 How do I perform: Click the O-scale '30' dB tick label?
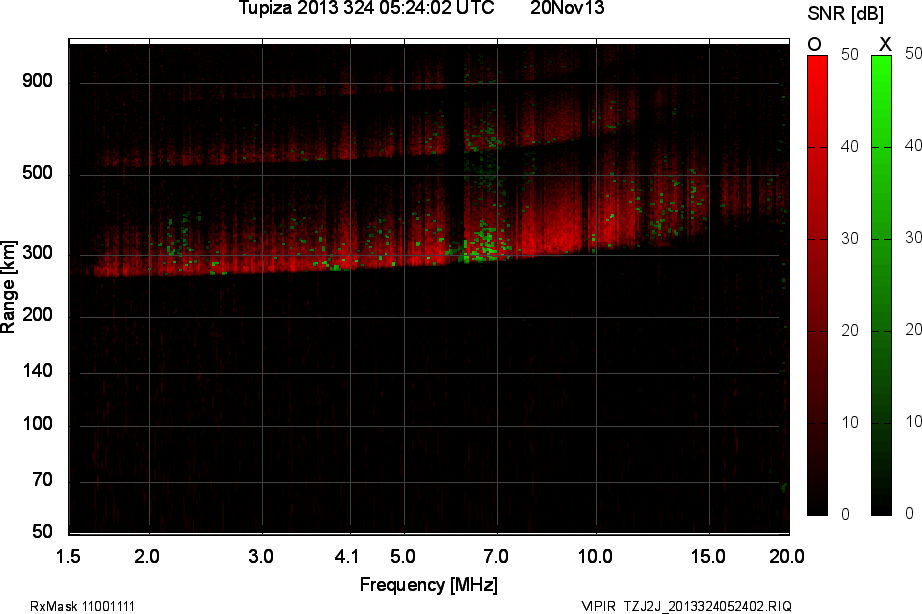849,238
